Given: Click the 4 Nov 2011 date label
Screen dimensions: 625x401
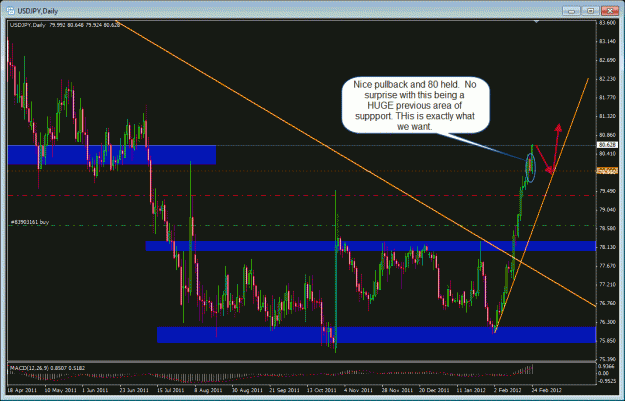Looking at the screenshot, I should point(358,390).
